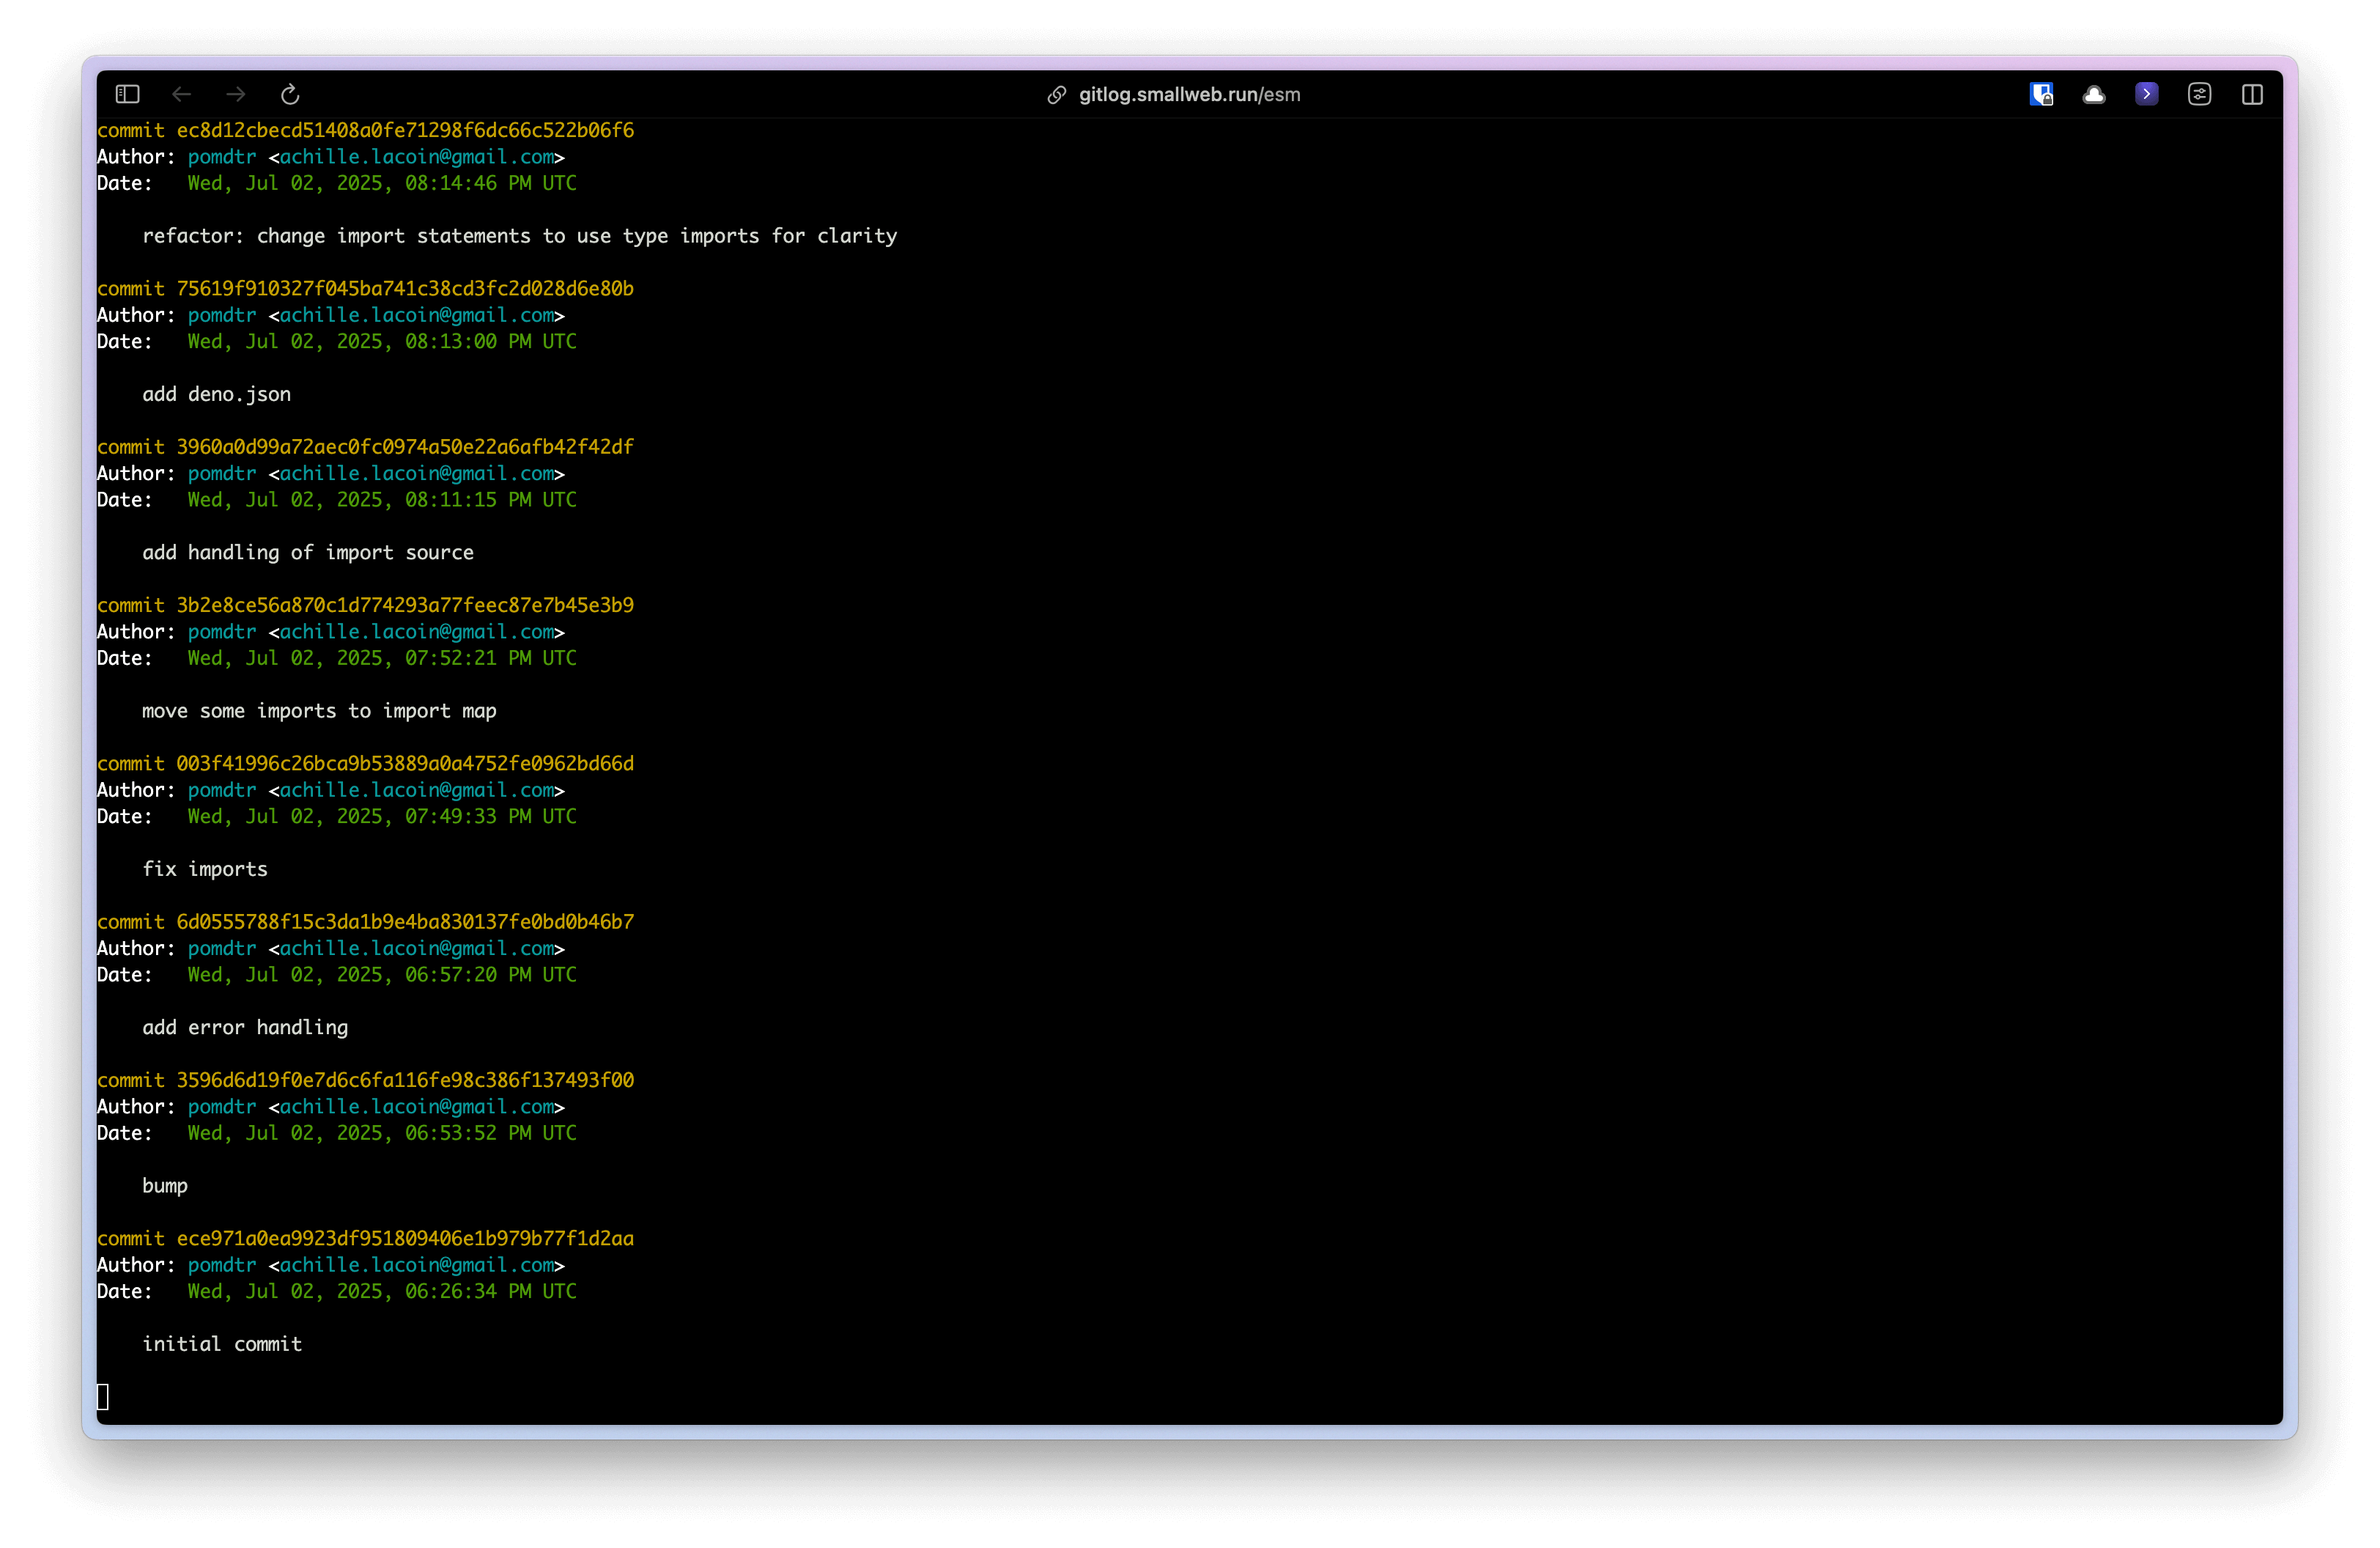The width and height of the screenshot is (2380, 1548).
Task: Toggle the split view icon
Action: pyautogui.click(x=2252, y=94)
